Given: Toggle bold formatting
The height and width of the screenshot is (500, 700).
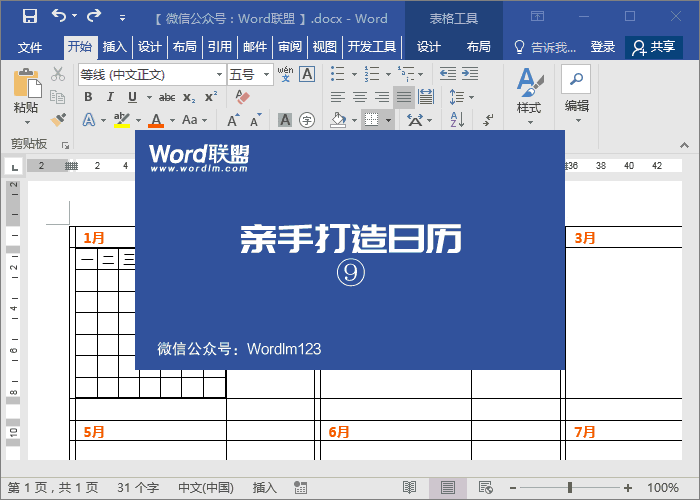Looking at the screenshot, I should point(88,97).
